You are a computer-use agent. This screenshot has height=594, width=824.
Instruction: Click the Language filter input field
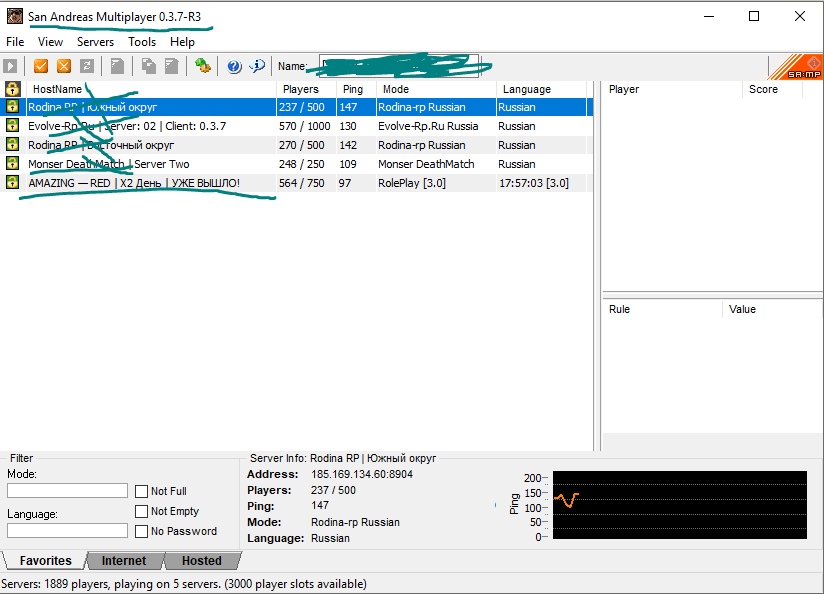coord(67,530)
